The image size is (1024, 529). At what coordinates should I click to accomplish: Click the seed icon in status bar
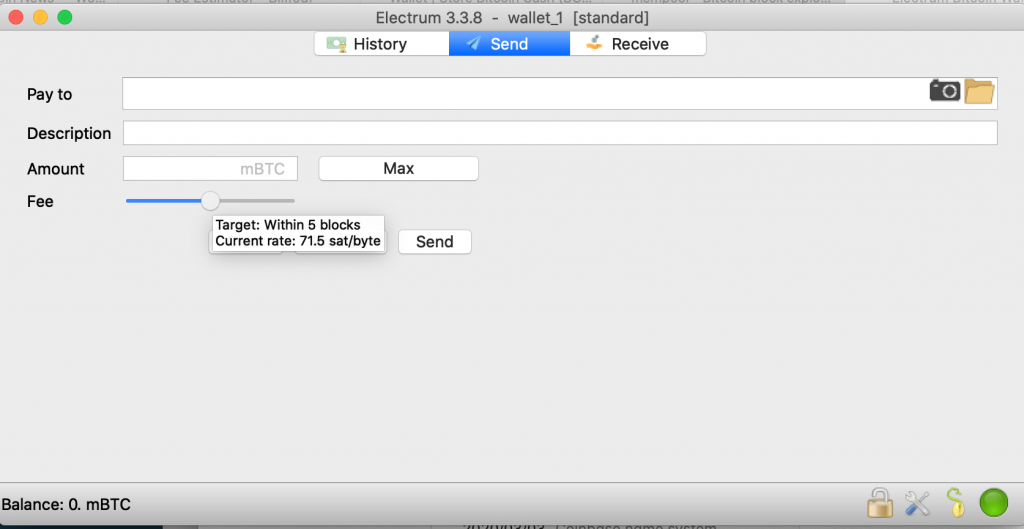[955, 503]
